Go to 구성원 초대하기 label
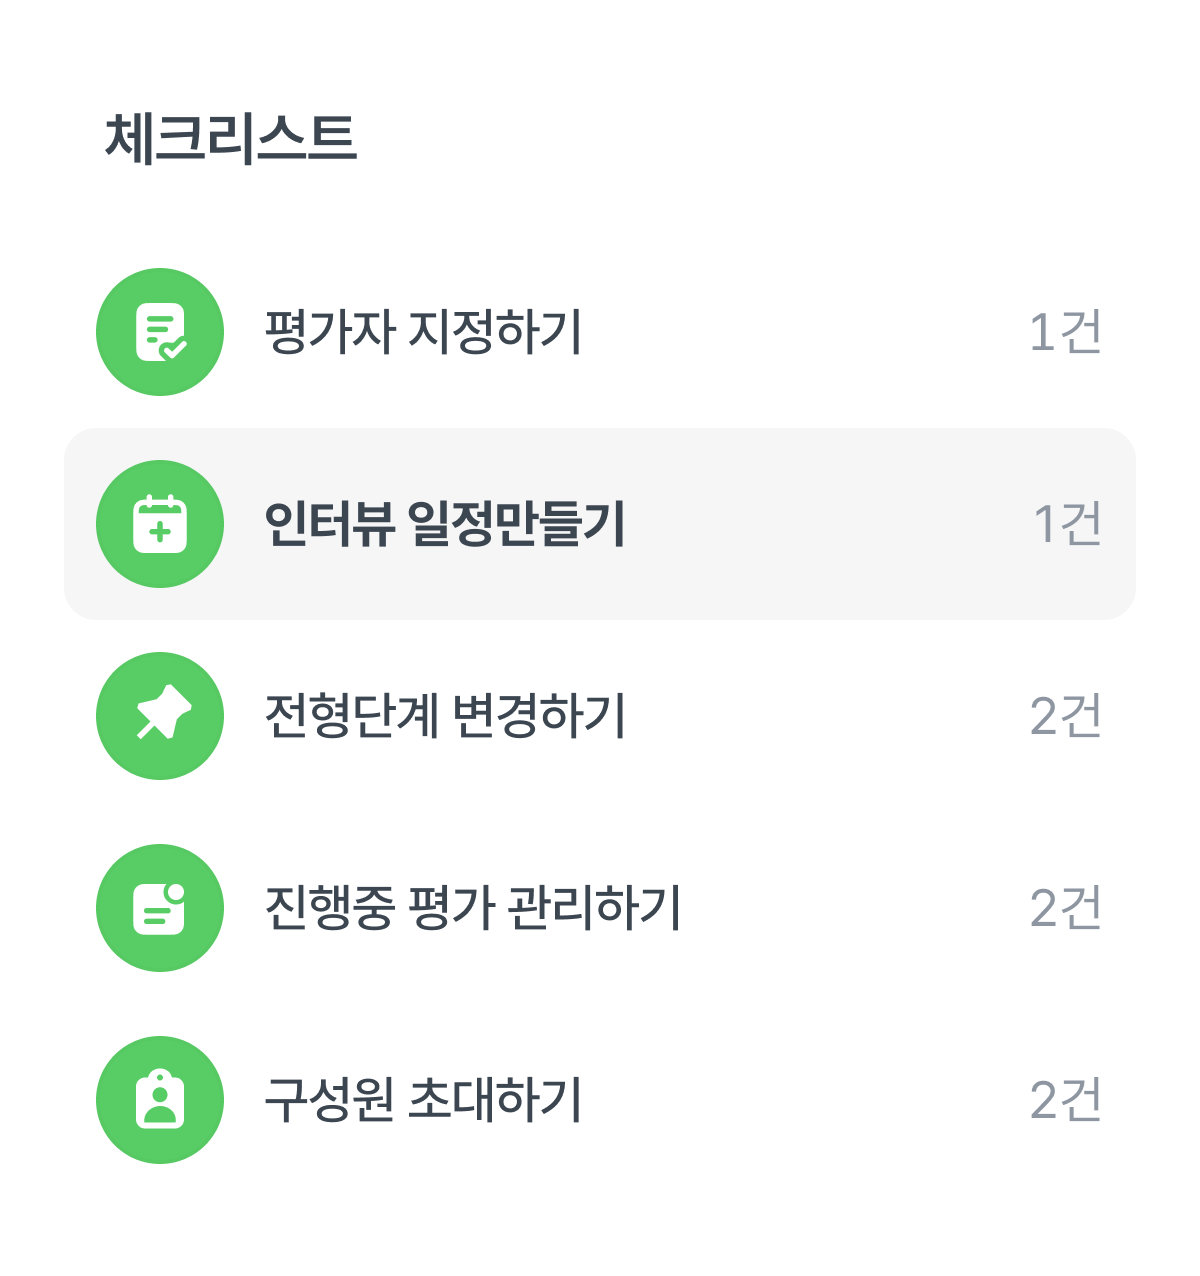1200x1276 pixels. tap(422, 1100)
